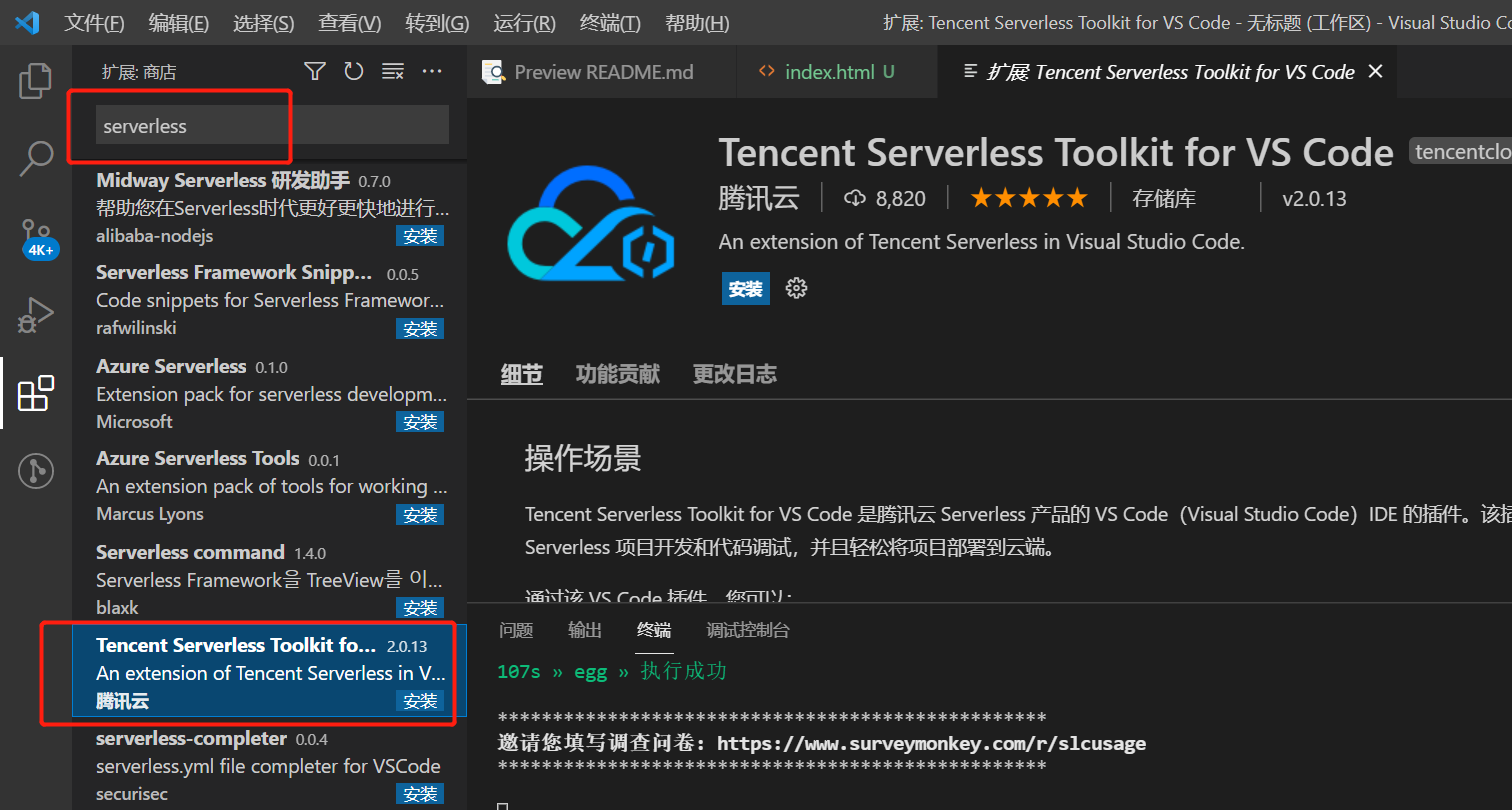The height and width of the screenshot is (810, 1512).
Task: Open the Run and Debug view
Action: pos(35,315)
